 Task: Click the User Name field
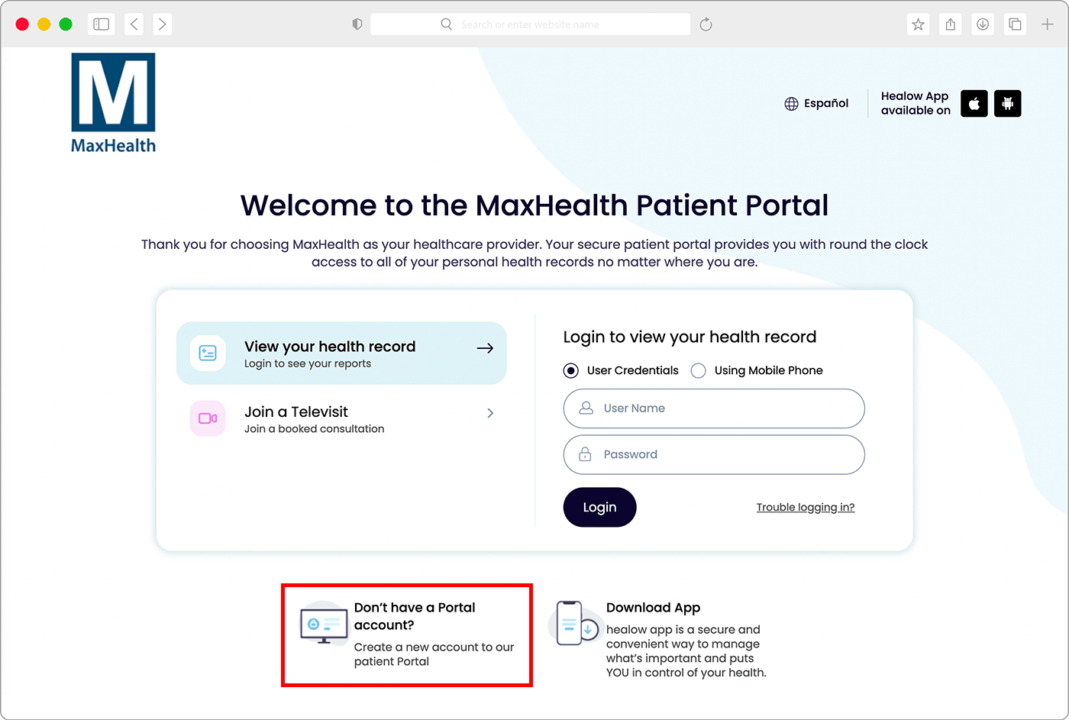coord(714,409)
